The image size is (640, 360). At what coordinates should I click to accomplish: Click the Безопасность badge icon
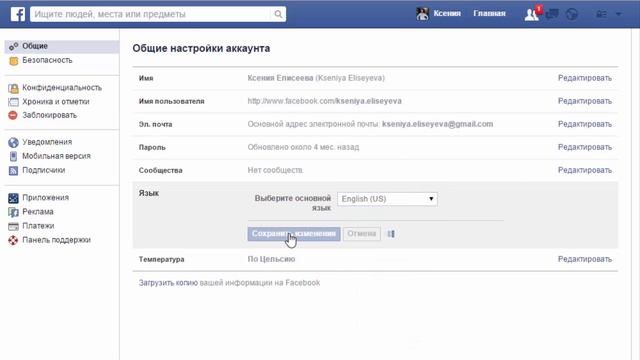click(x=13, y=61)
